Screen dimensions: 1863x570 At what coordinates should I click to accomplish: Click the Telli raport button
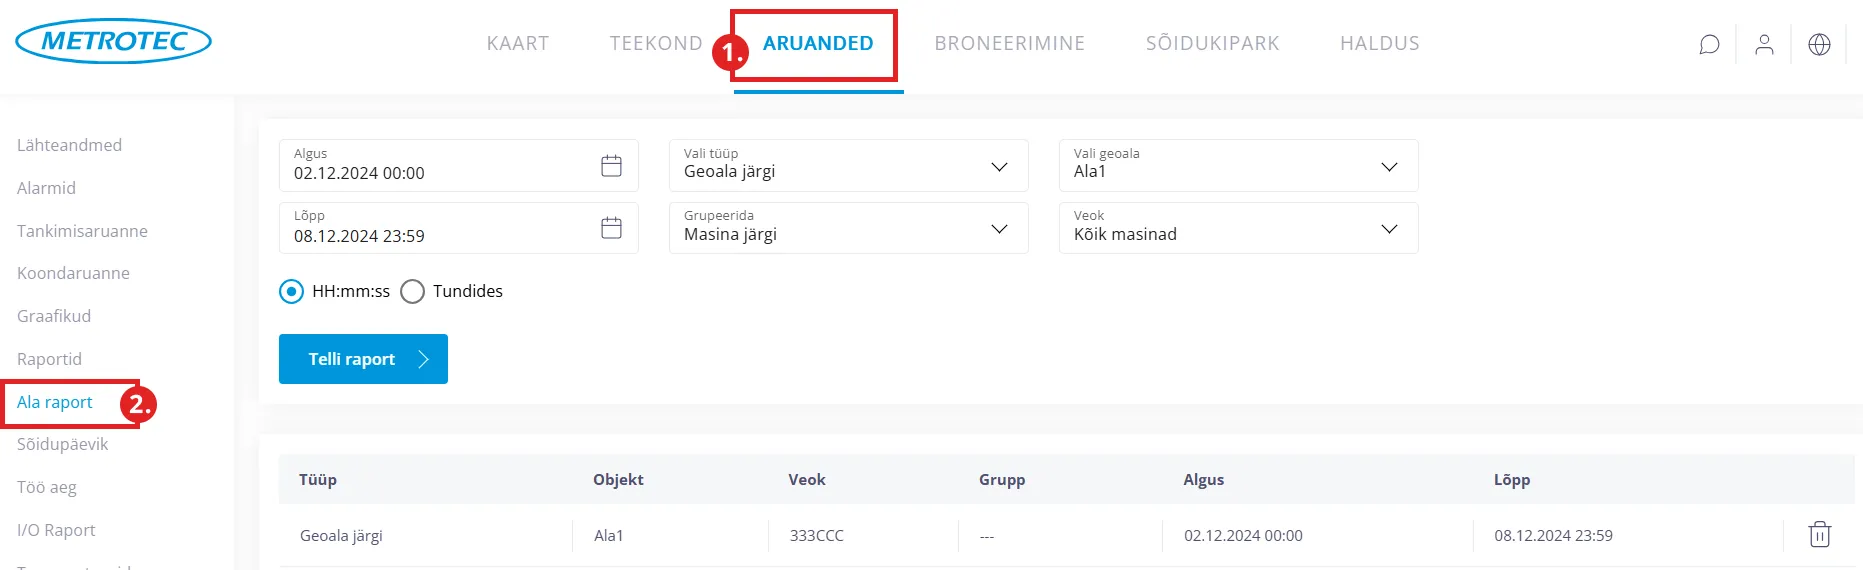363,359
